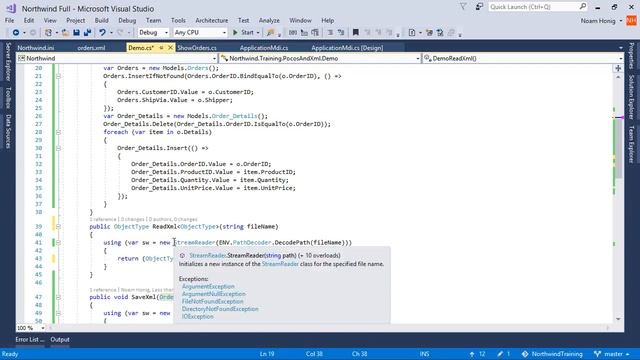Open the Output panel tab
Viewport: 640px width, 360px height.
point(60,340)
